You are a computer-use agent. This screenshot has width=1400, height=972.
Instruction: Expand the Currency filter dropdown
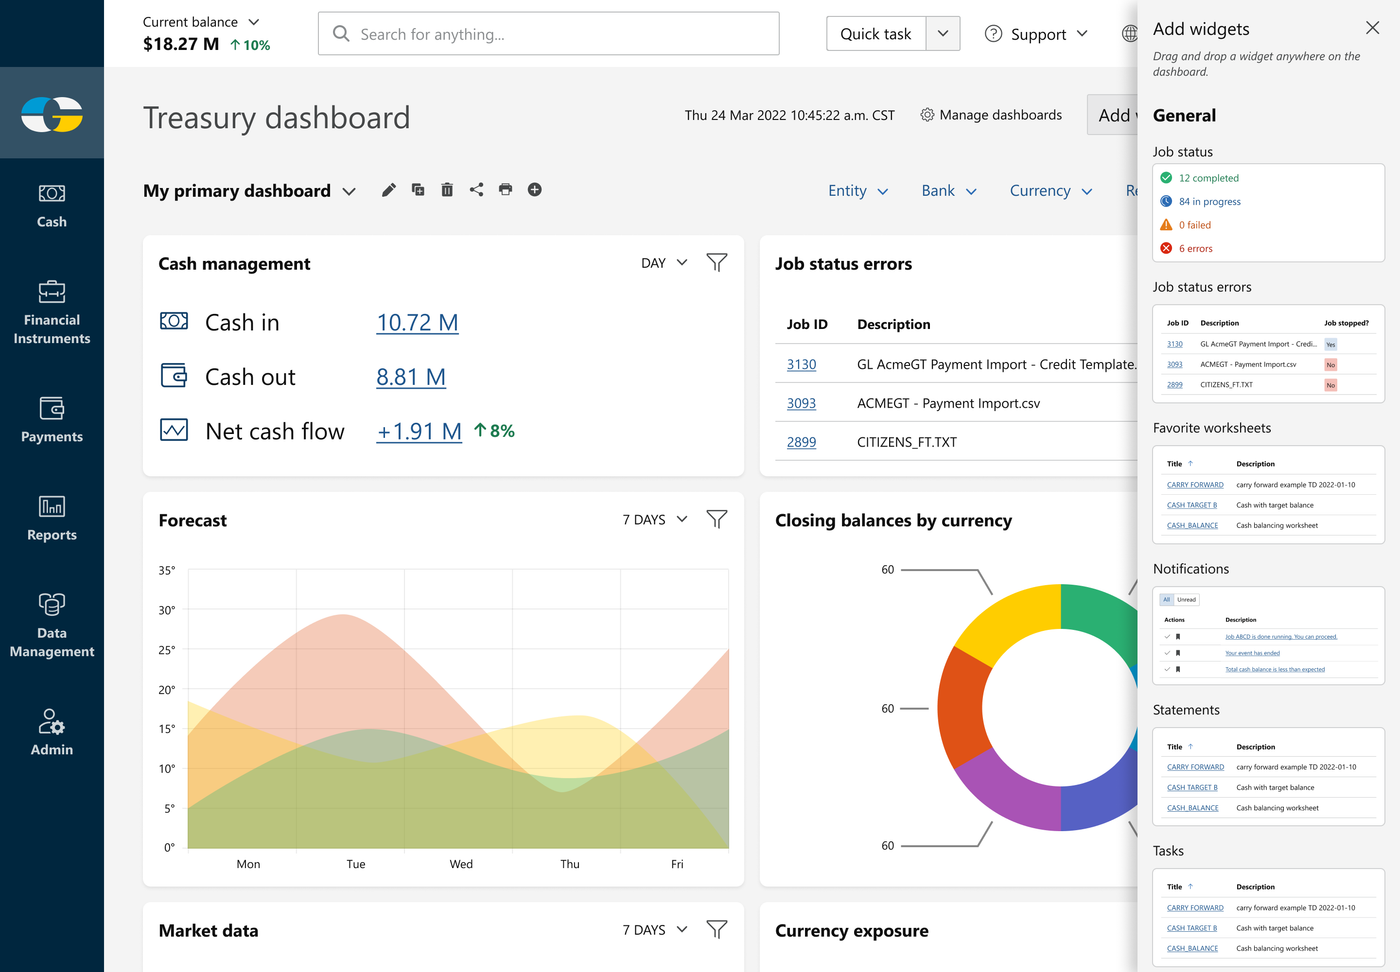point(1050,190)
